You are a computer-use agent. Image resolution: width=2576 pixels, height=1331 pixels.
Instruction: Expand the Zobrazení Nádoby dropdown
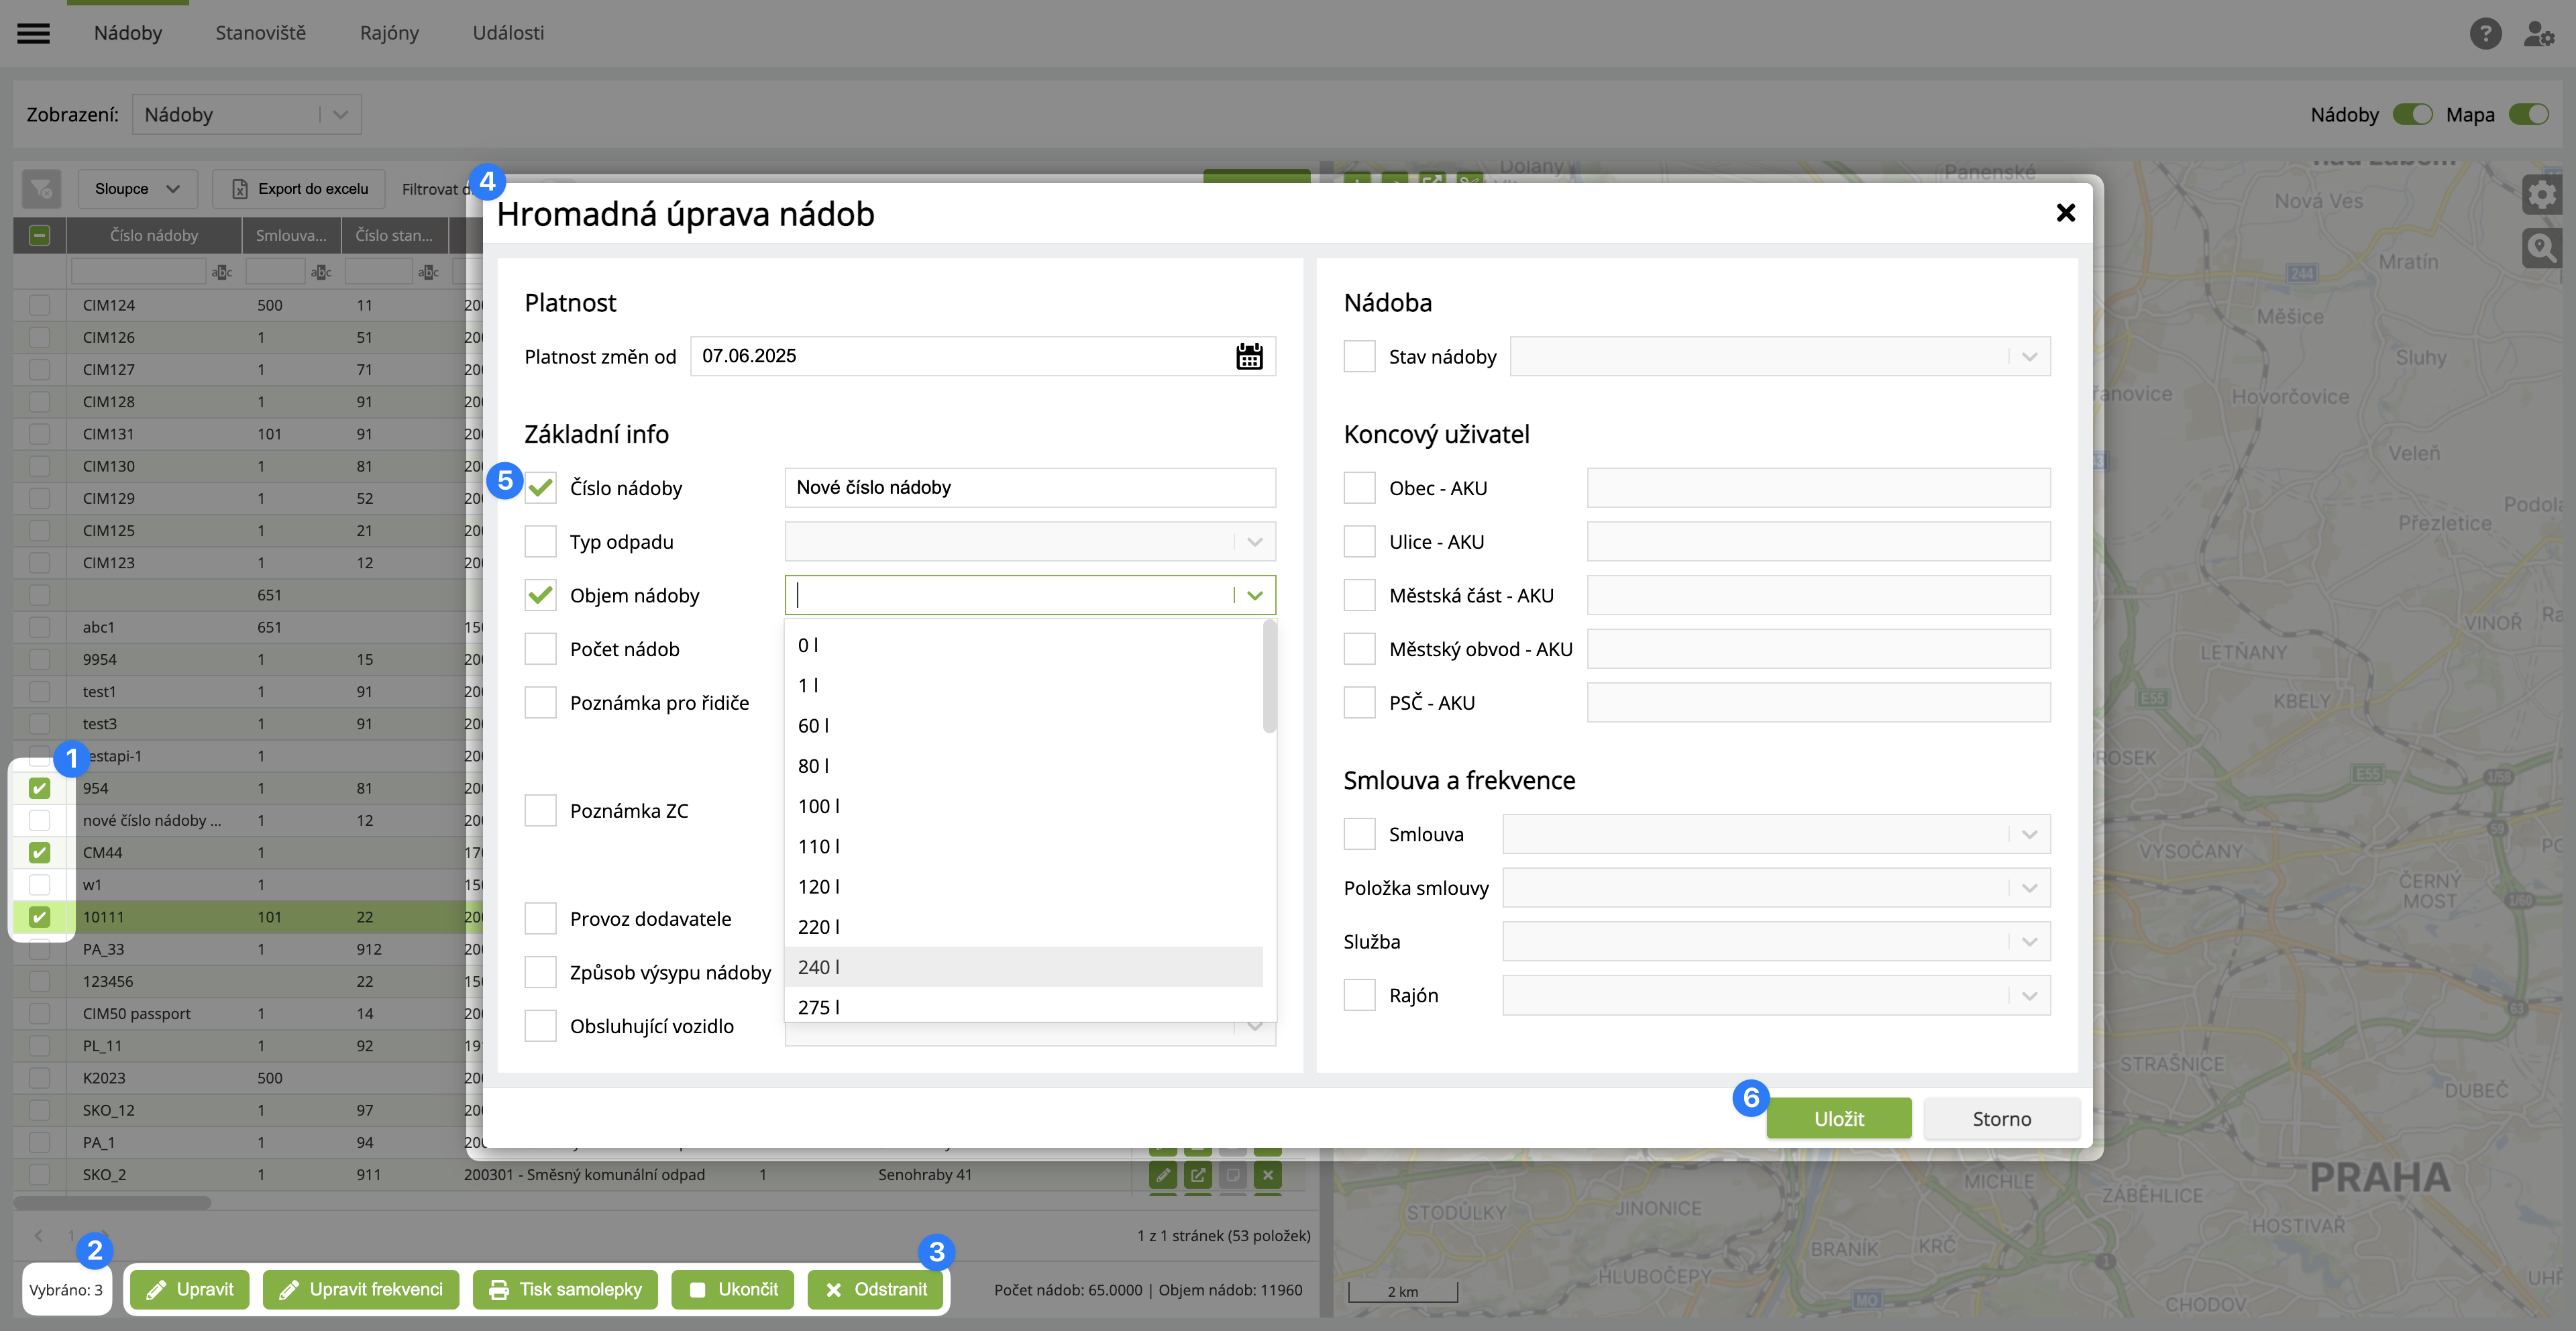click(x=246, y=114)
